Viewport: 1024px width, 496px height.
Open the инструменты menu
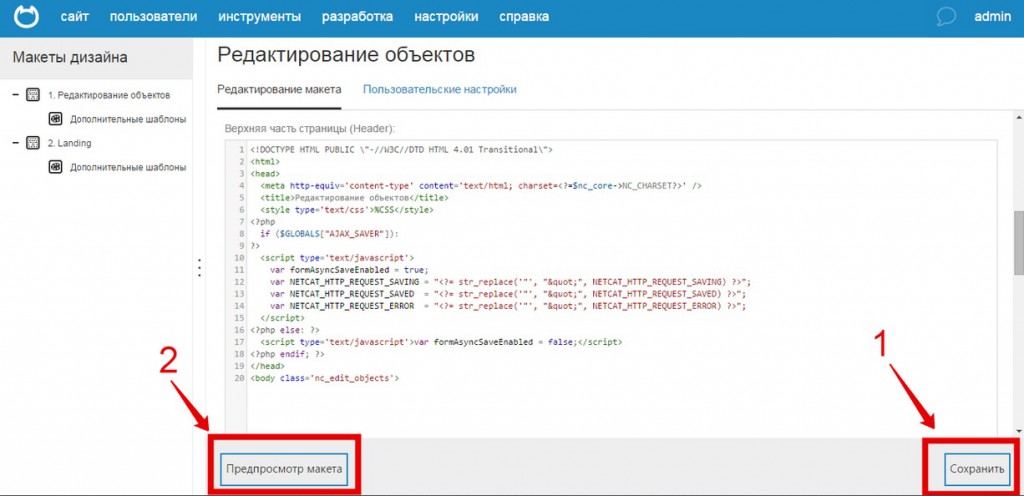pyautogui.click(x=260, y=17)
